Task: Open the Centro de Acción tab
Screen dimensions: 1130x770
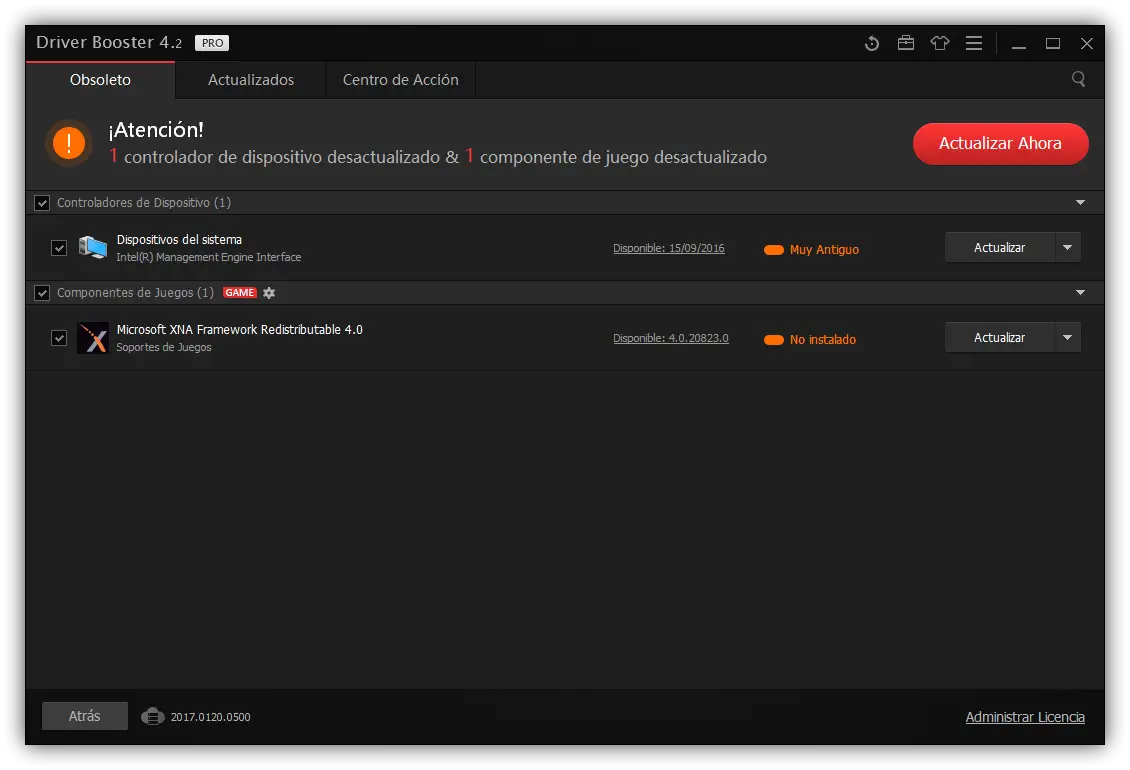Action: pyautogui.click(x=401, y=80)
